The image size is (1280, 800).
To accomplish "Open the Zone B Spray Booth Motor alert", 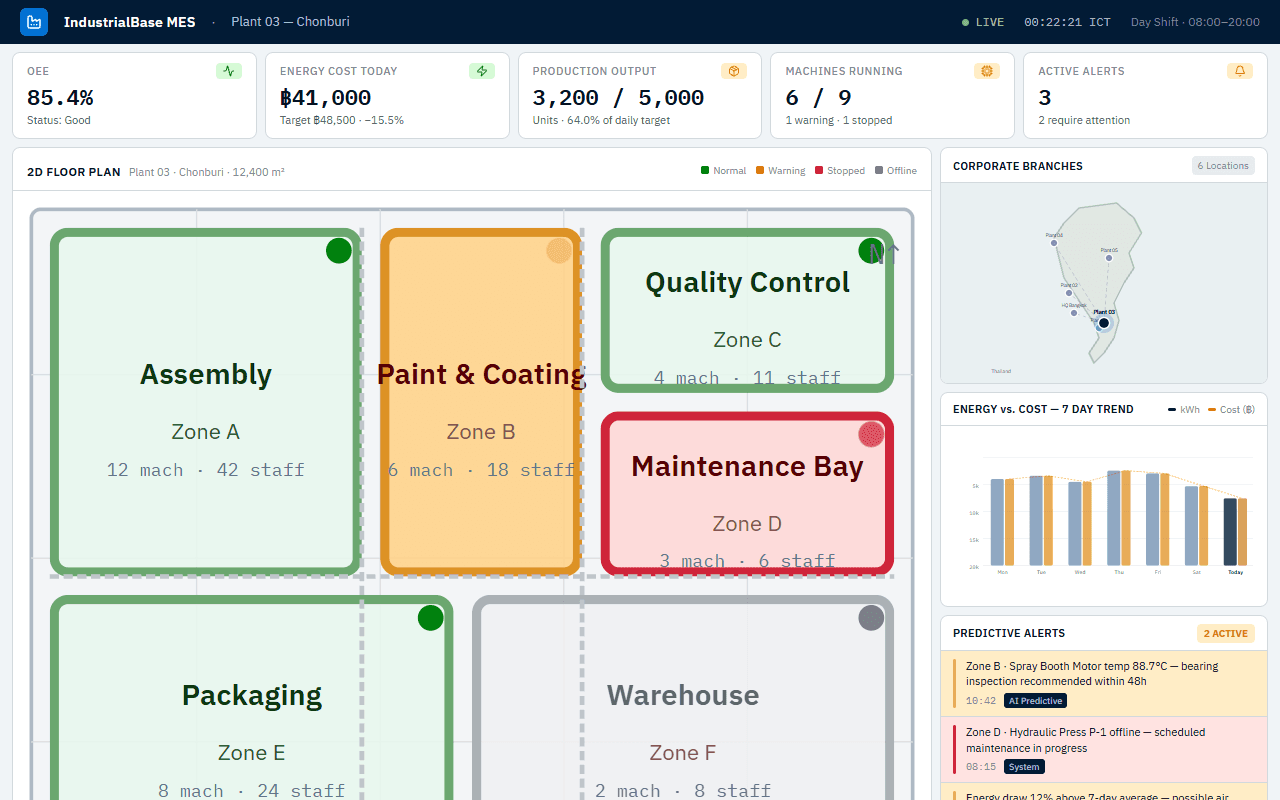I will tap(1104, 683).
